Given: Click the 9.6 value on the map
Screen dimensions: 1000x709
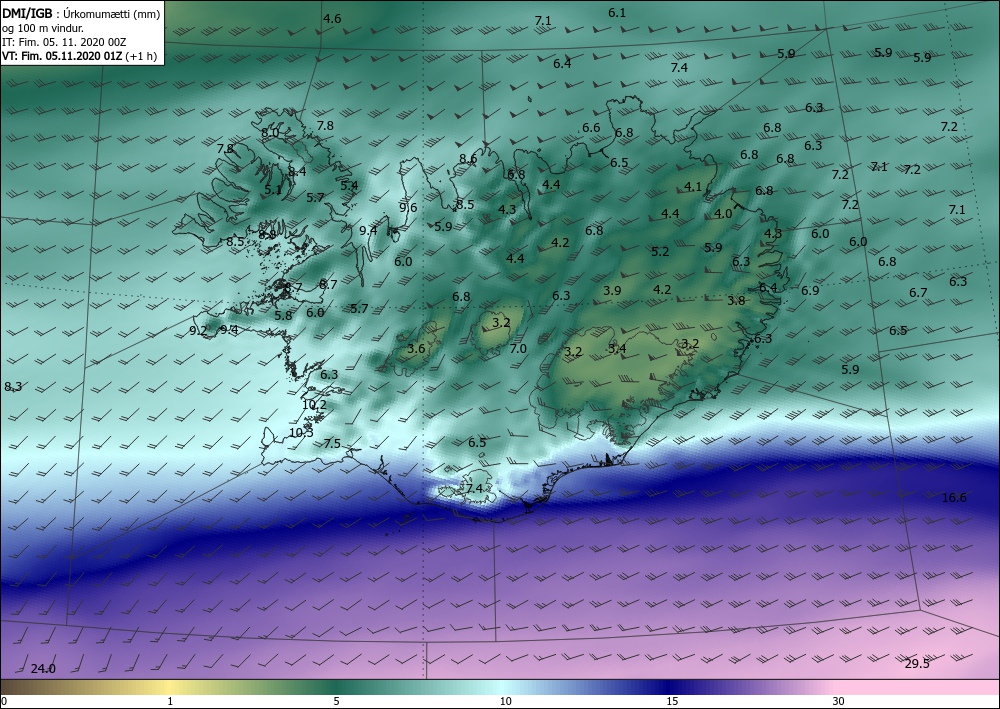Looking at the screenshot, I should [408, 207].
